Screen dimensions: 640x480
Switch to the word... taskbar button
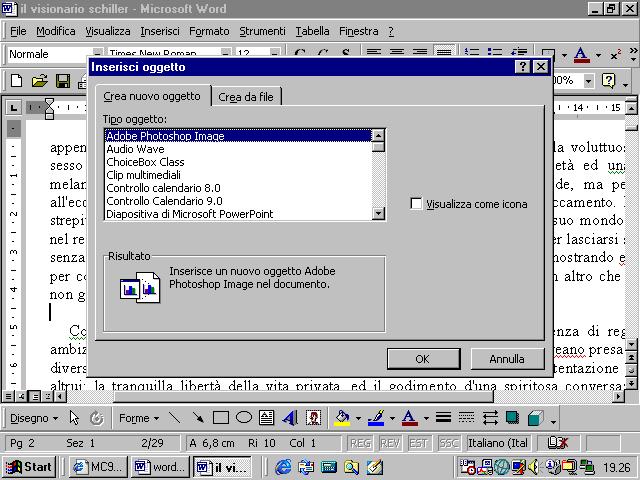click(160, 467)
